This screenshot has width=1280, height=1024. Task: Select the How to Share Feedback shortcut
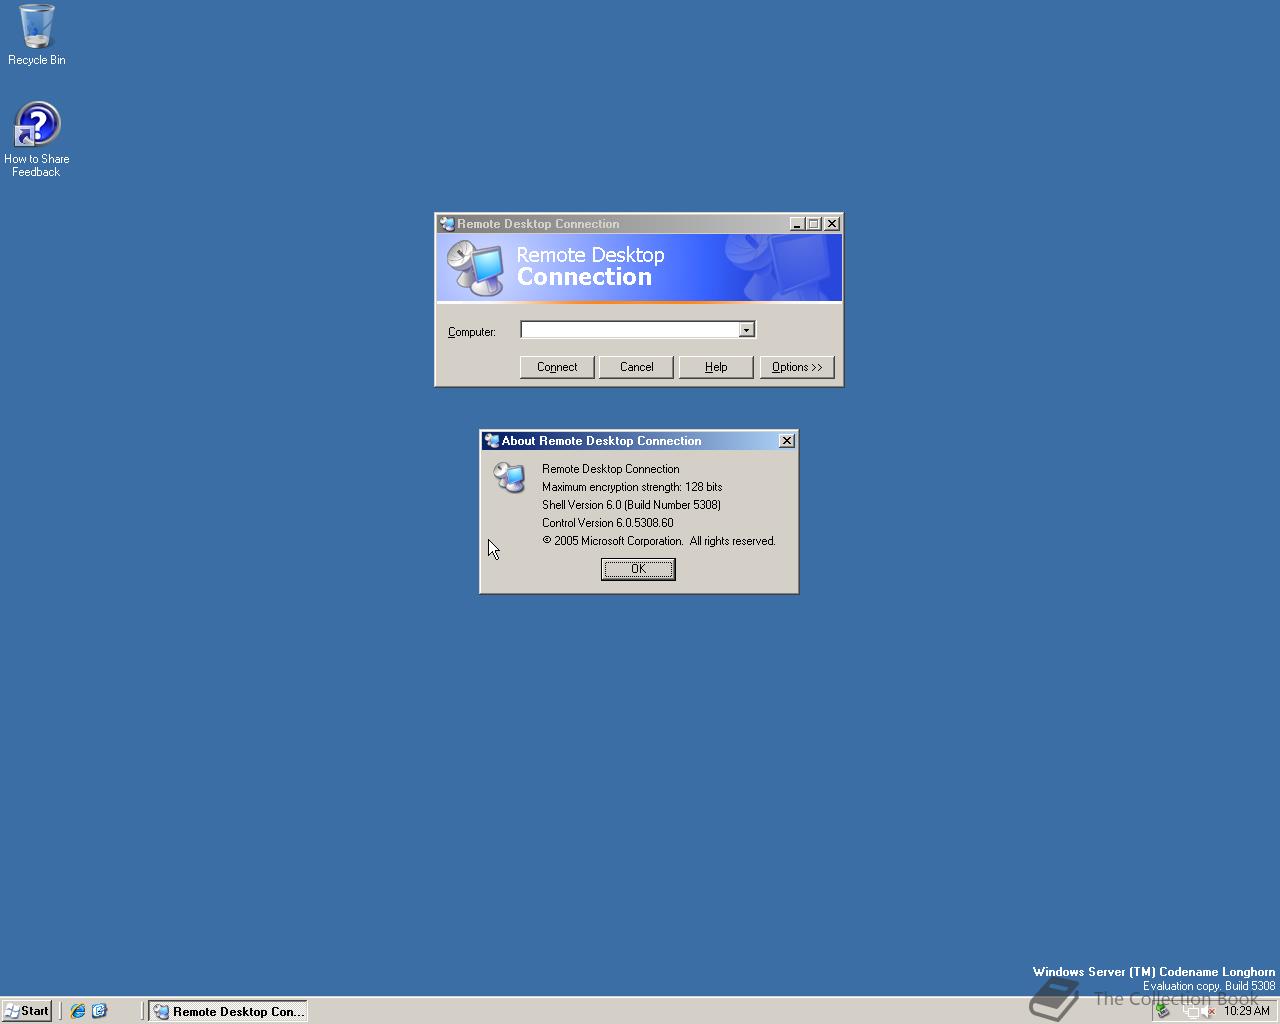[x=37, y=140]
